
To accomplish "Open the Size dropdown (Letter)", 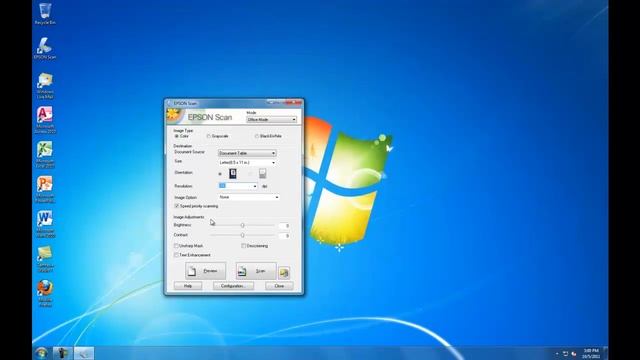I will 247,162.
